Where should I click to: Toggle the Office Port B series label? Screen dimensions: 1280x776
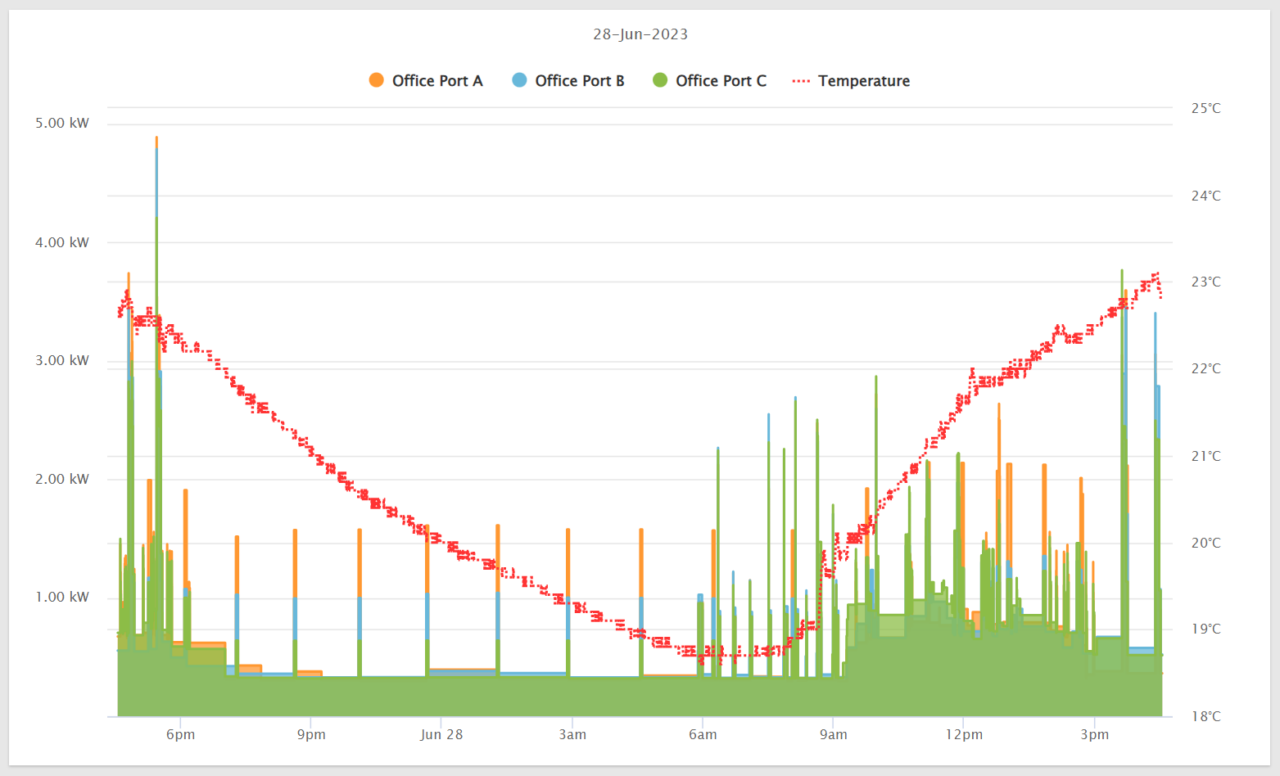tap(579, 81)
